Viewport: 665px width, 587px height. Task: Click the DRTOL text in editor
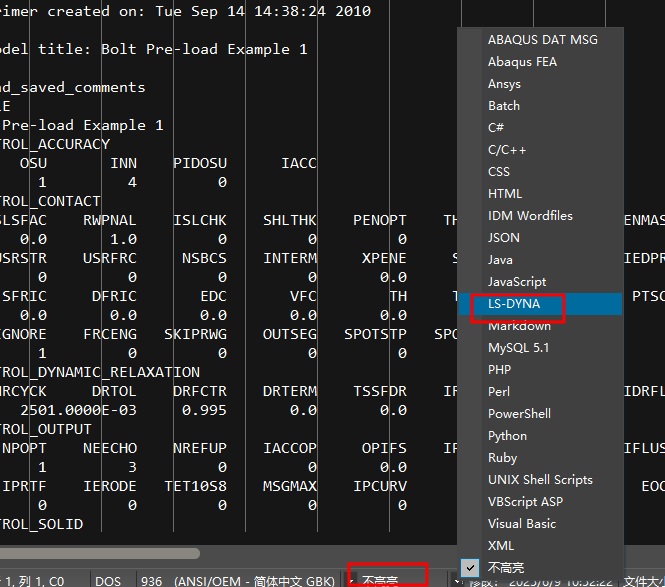pos(115,391)
